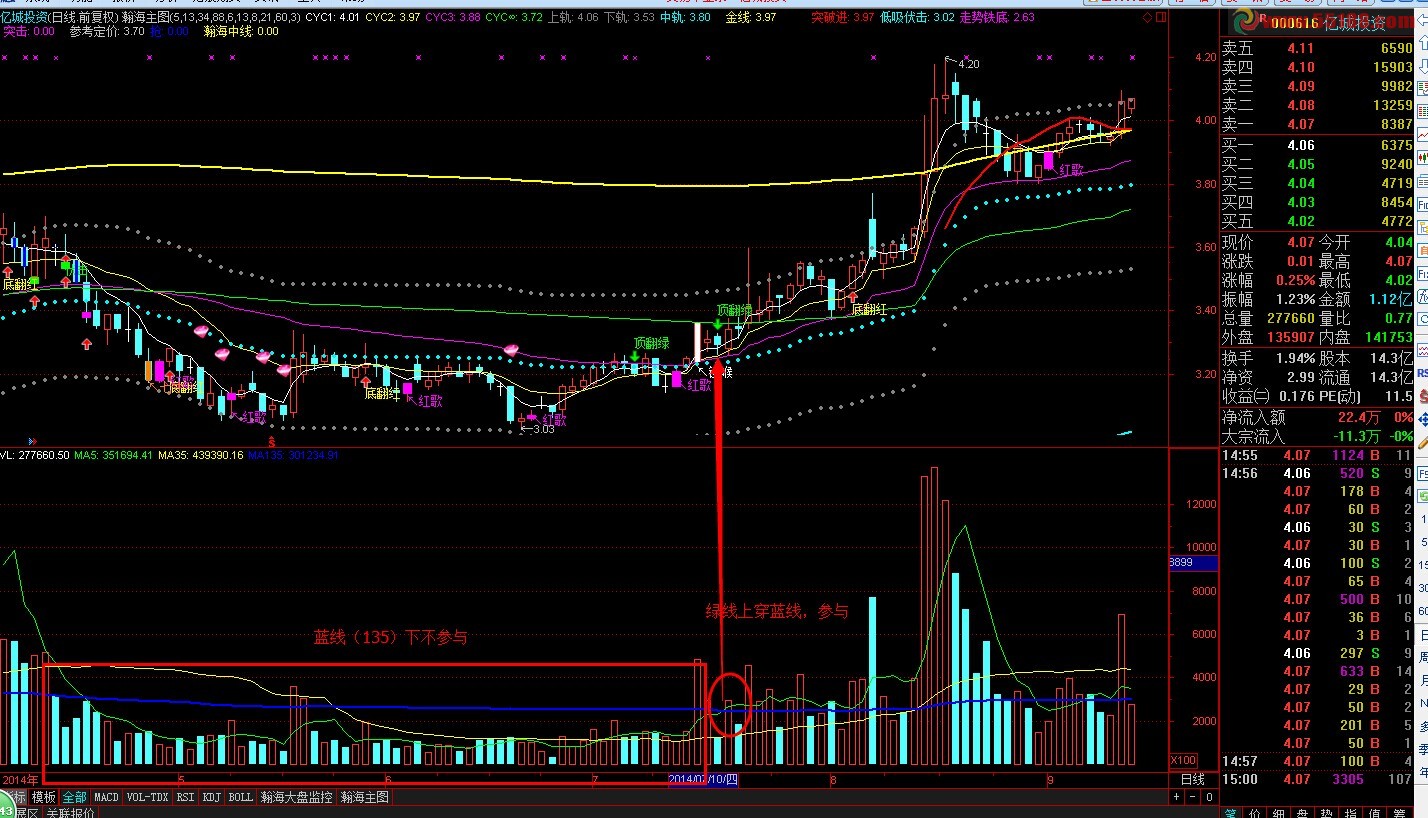This screenshot has width=1428, height=818.
Task: Click the MA35: 439390.16 volume label
Action: pos(202,455)
